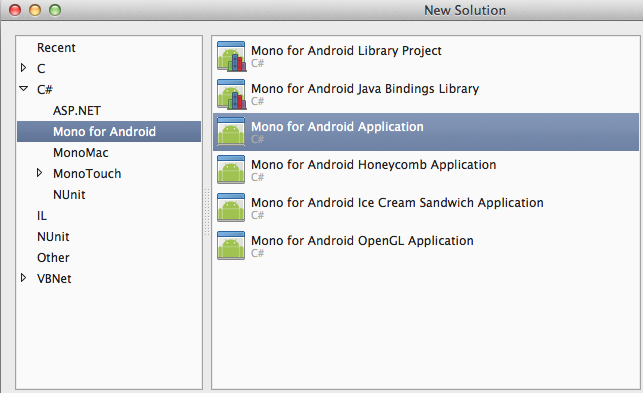
Task: Select the MonoTouch category label
Action: tap(87, 174)
